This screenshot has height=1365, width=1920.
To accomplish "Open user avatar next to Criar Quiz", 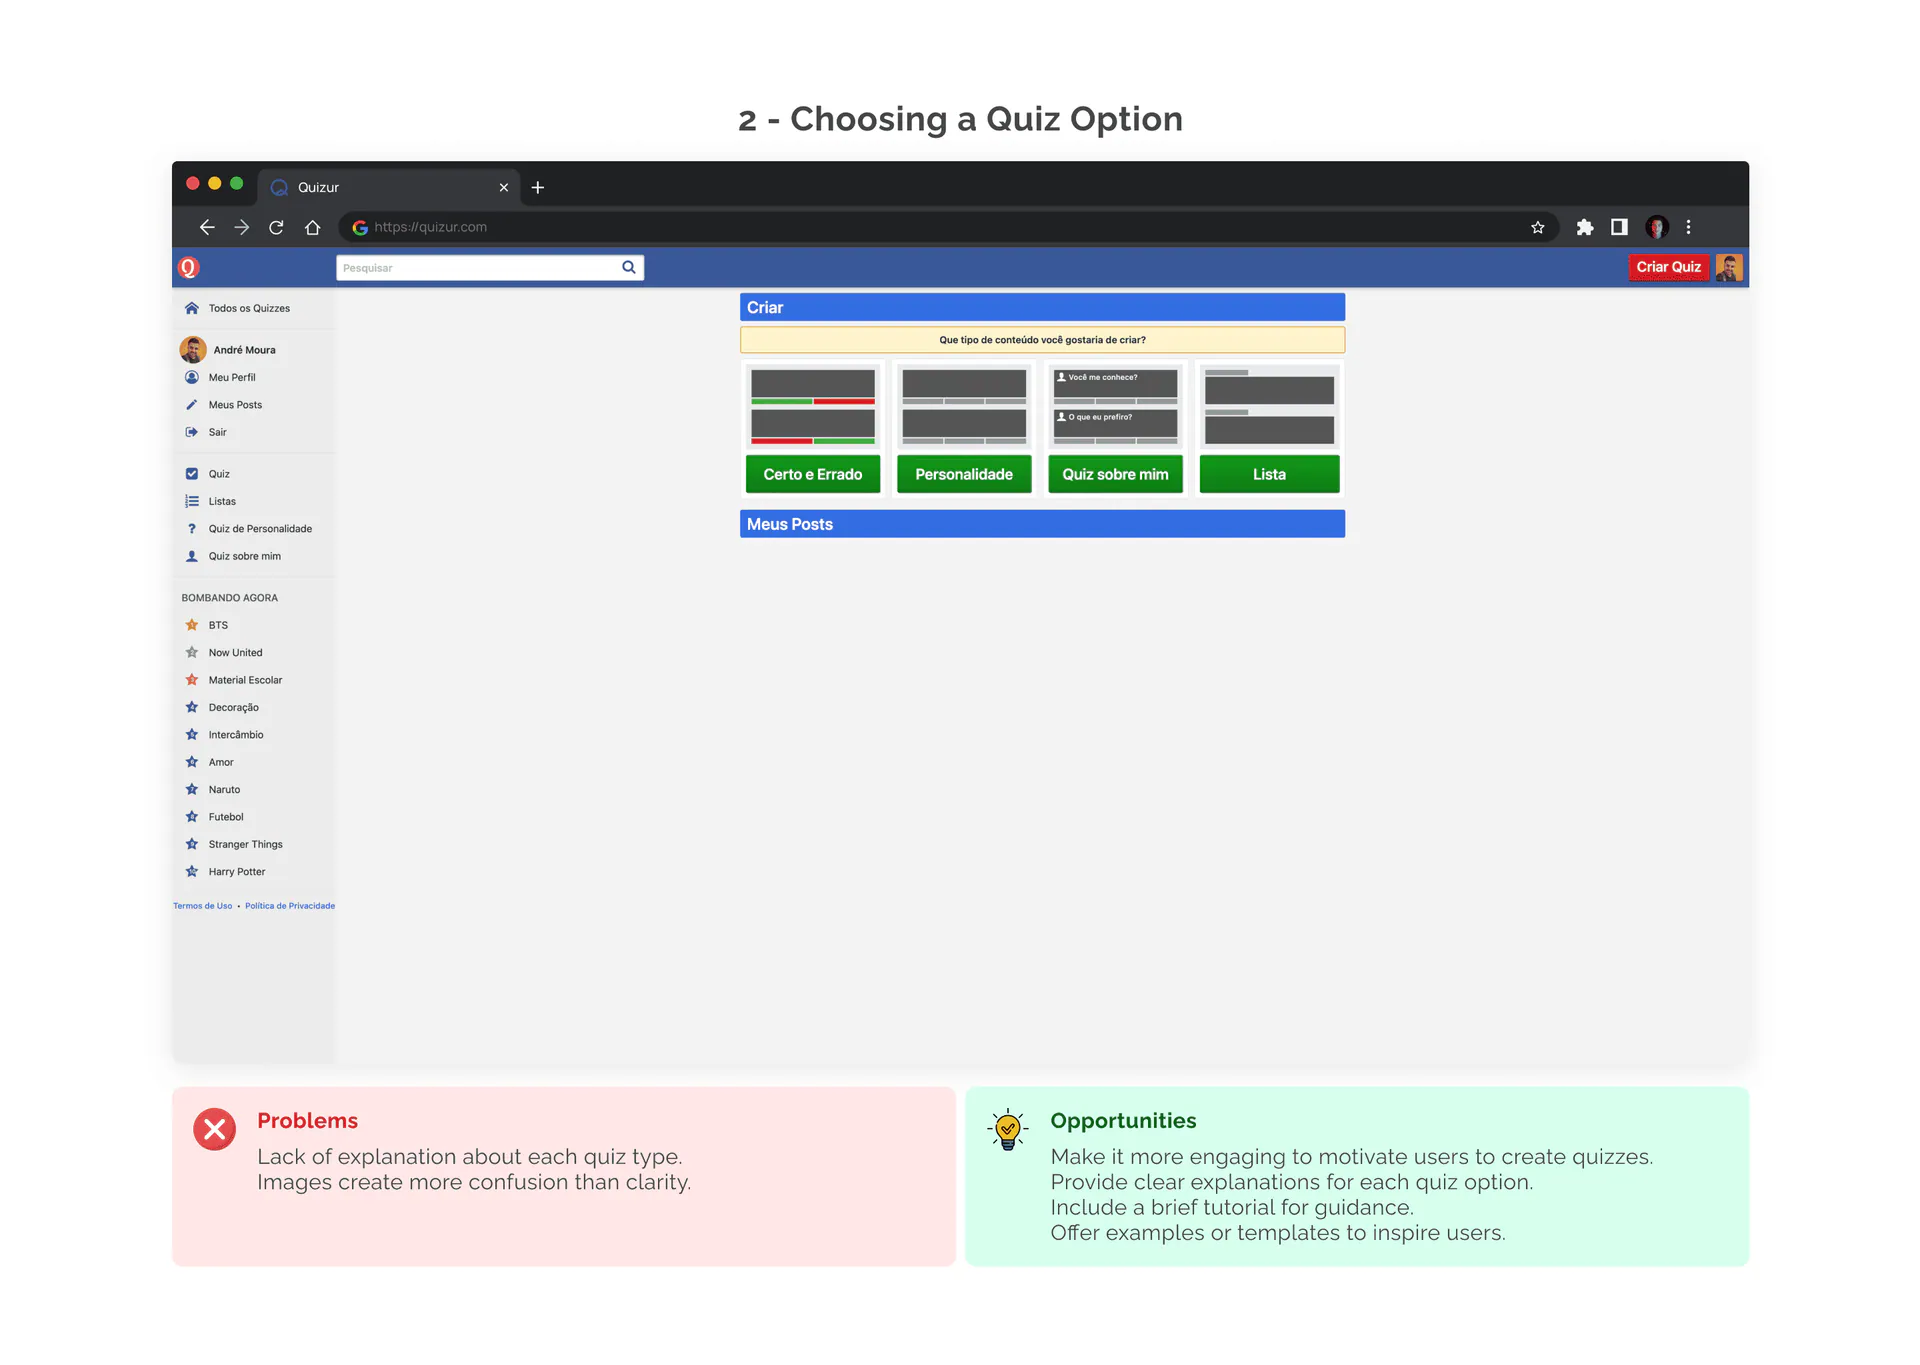I will (1729, 267).
